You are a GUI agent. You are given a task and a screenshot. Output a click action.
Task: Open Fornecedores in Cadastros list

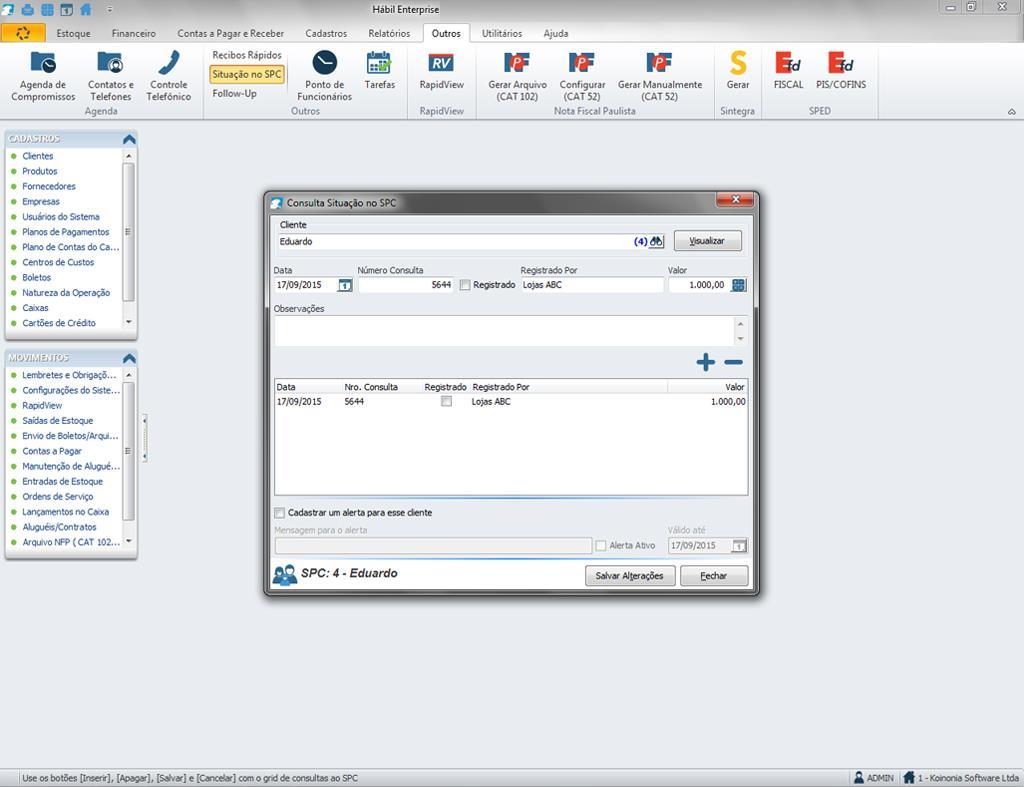point(49,186)
